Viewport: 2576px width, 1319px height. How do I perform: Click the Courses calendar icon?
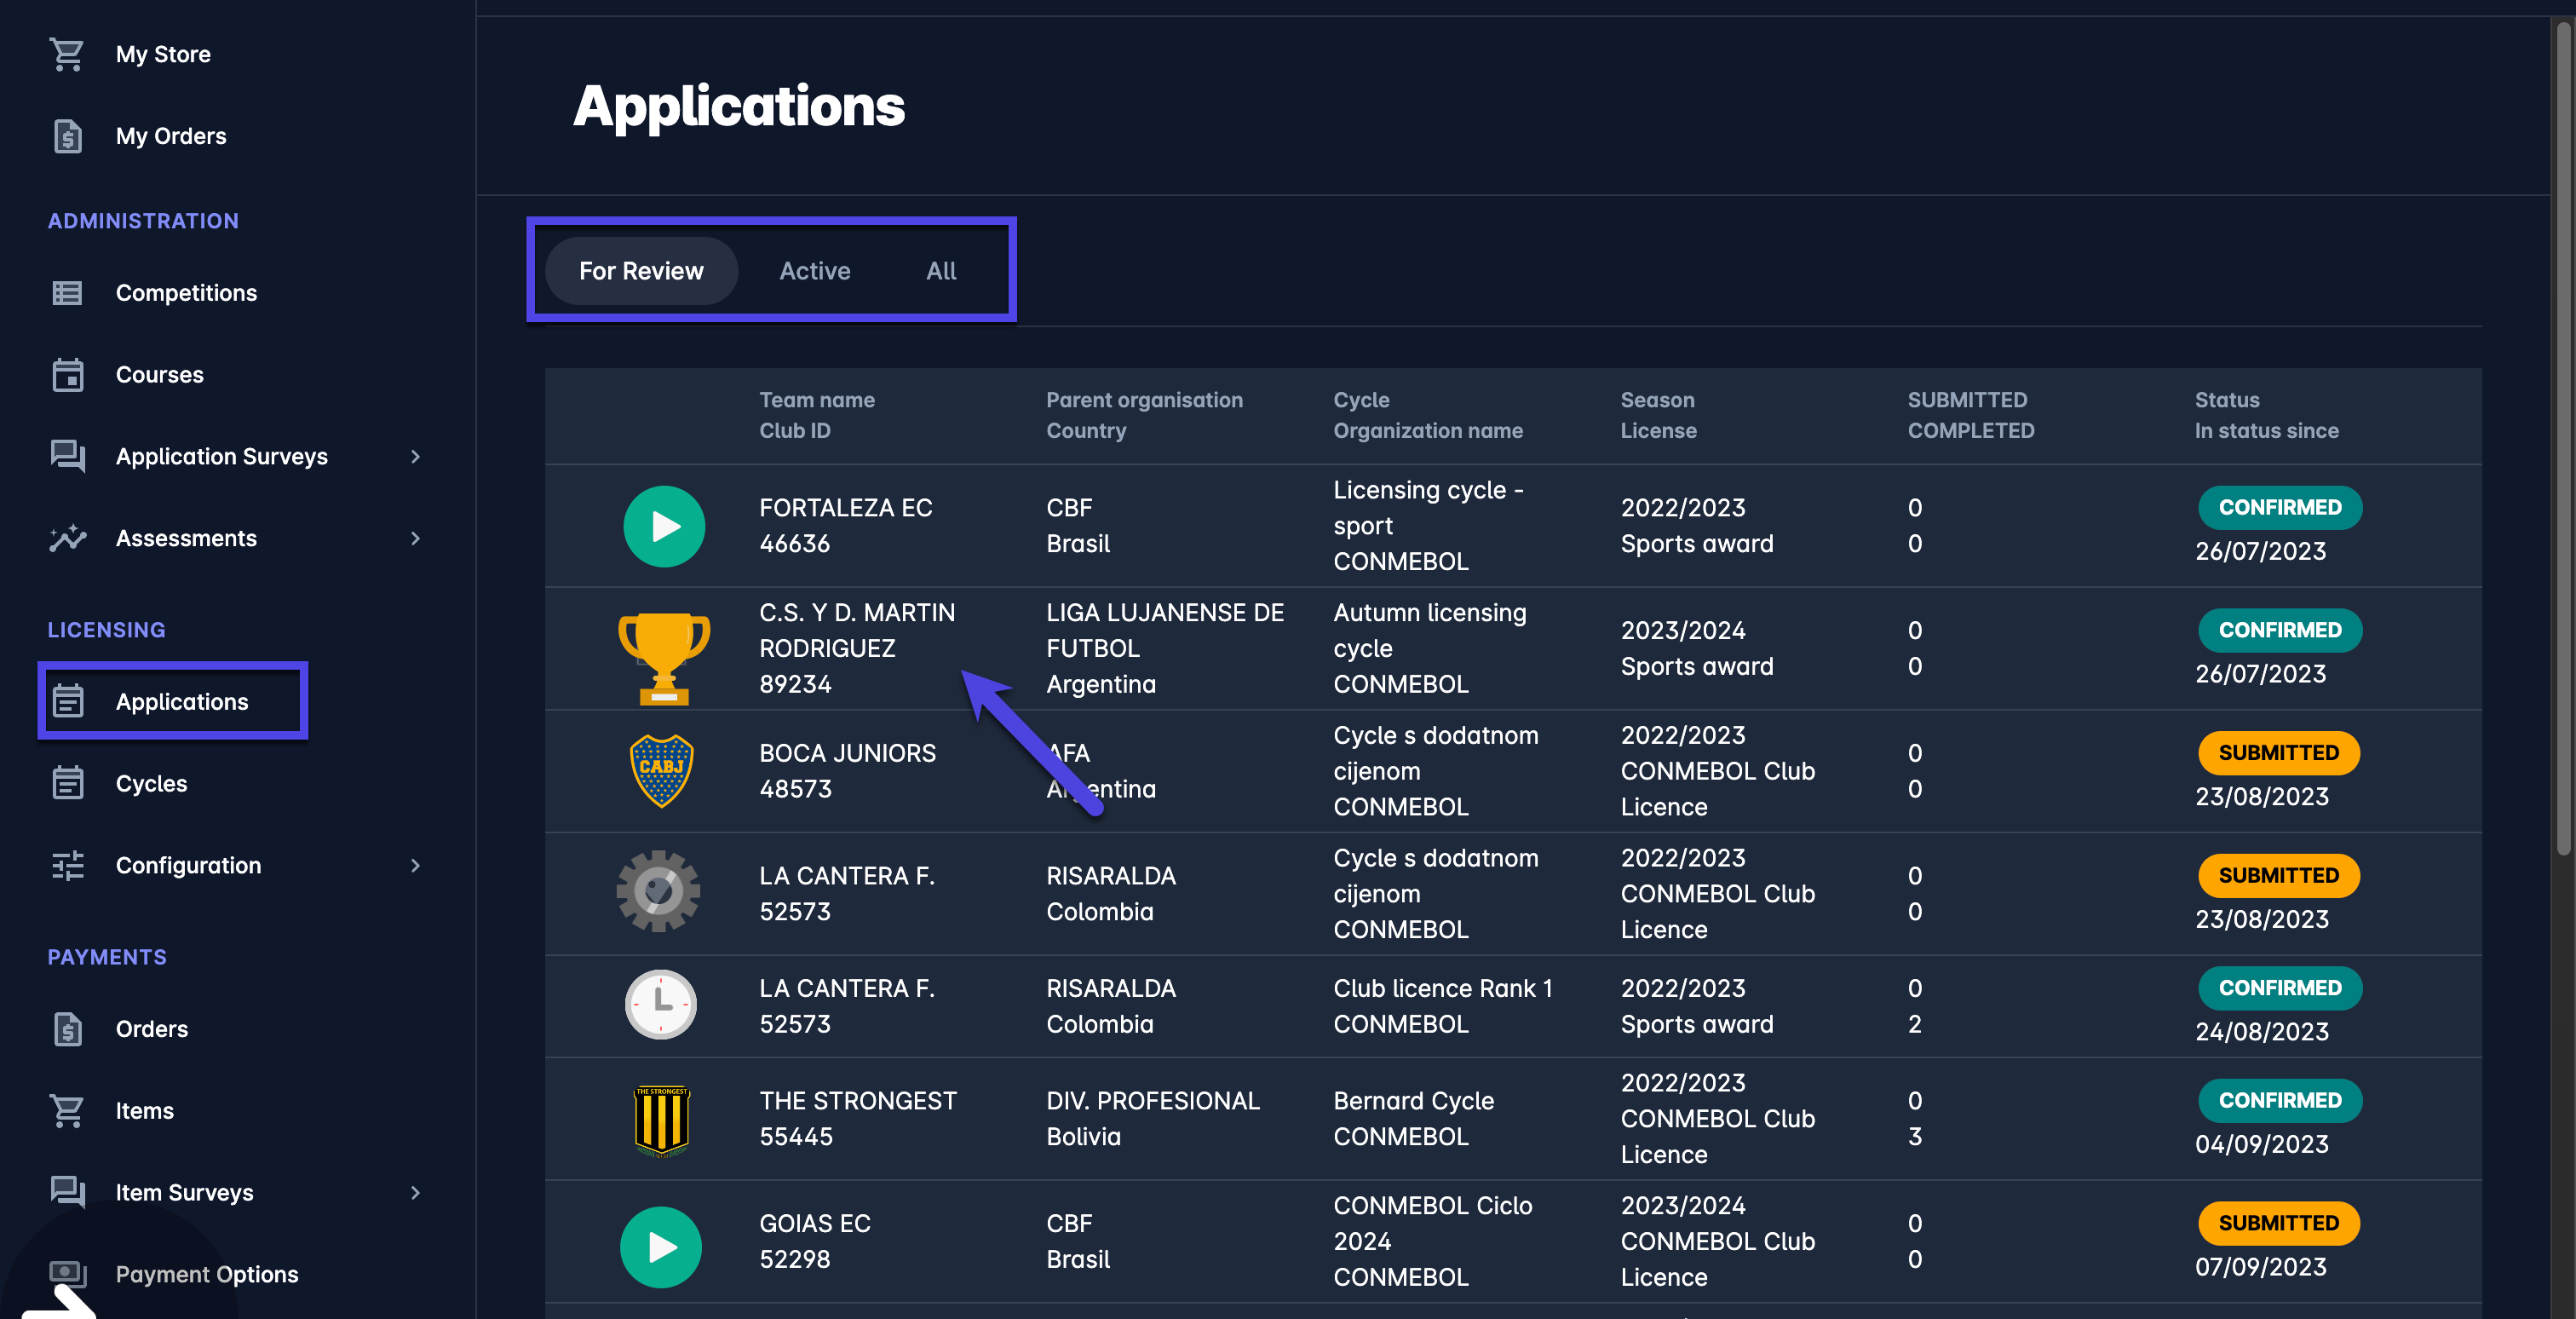[x=67, y=375]
